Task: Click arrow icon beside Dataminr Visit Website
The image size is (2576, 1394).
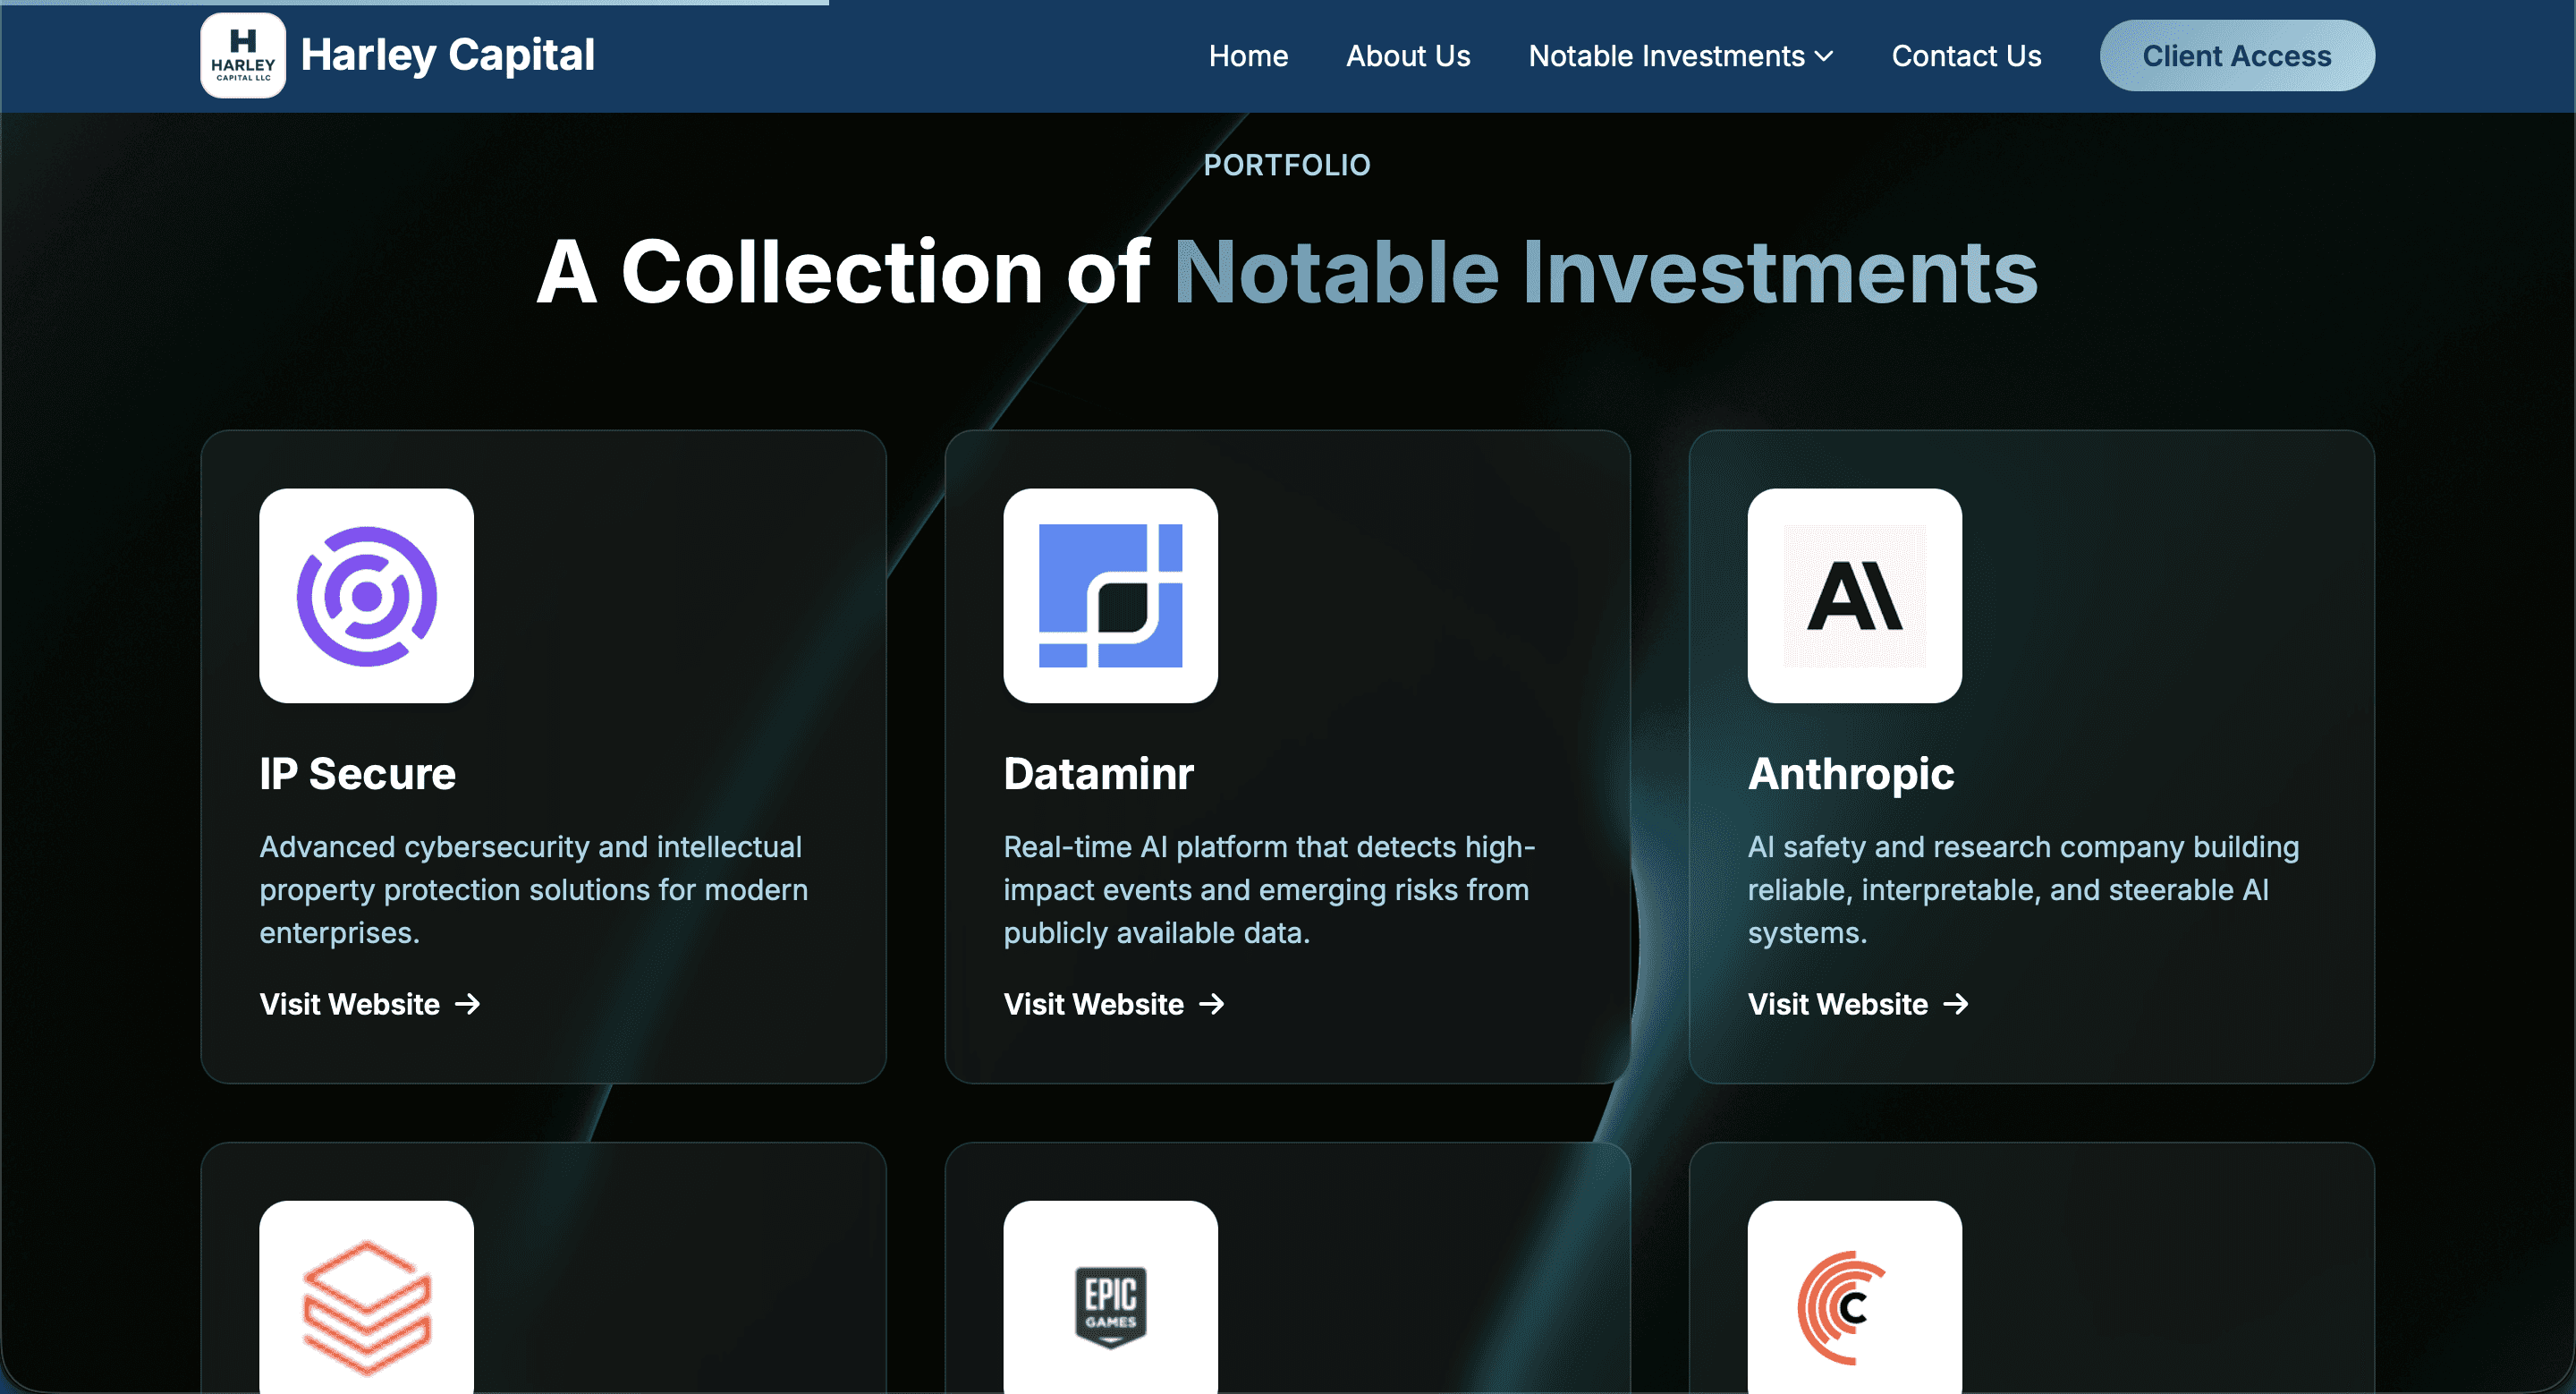Action: tap(1212, 1004)
